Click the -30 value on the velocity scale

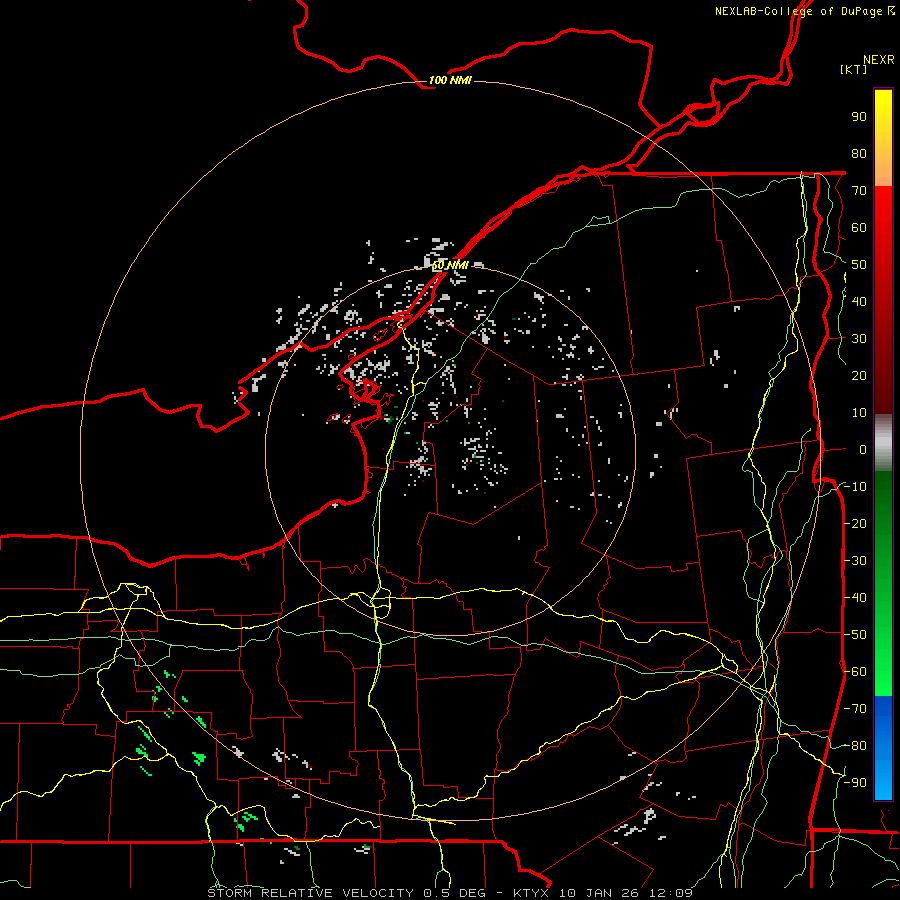(x=855, y=561)
